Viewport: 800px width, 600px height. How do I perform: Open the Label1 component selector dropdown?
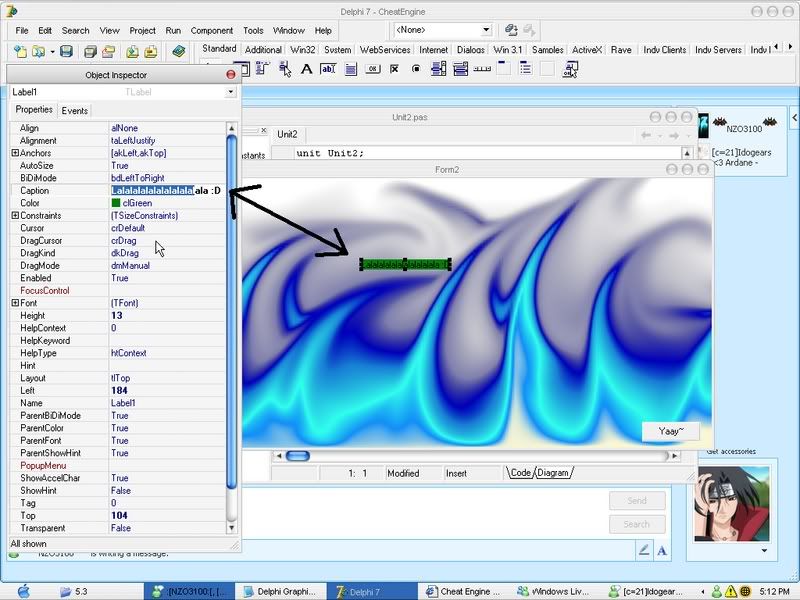pyautogui.click(x=230, y=92)
